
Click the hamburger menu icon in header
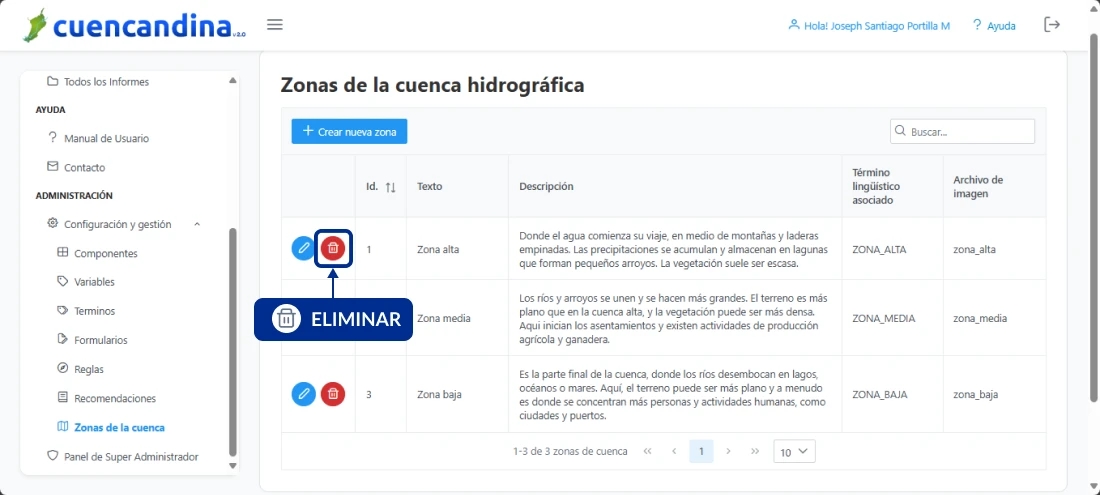[x=275, y=25]
